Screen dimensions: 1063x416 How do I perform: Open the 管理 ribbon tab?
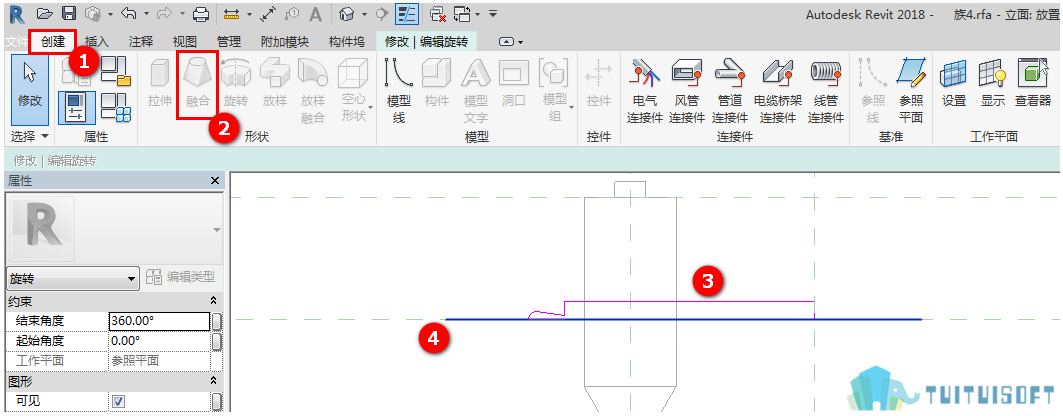click(228, 41)
